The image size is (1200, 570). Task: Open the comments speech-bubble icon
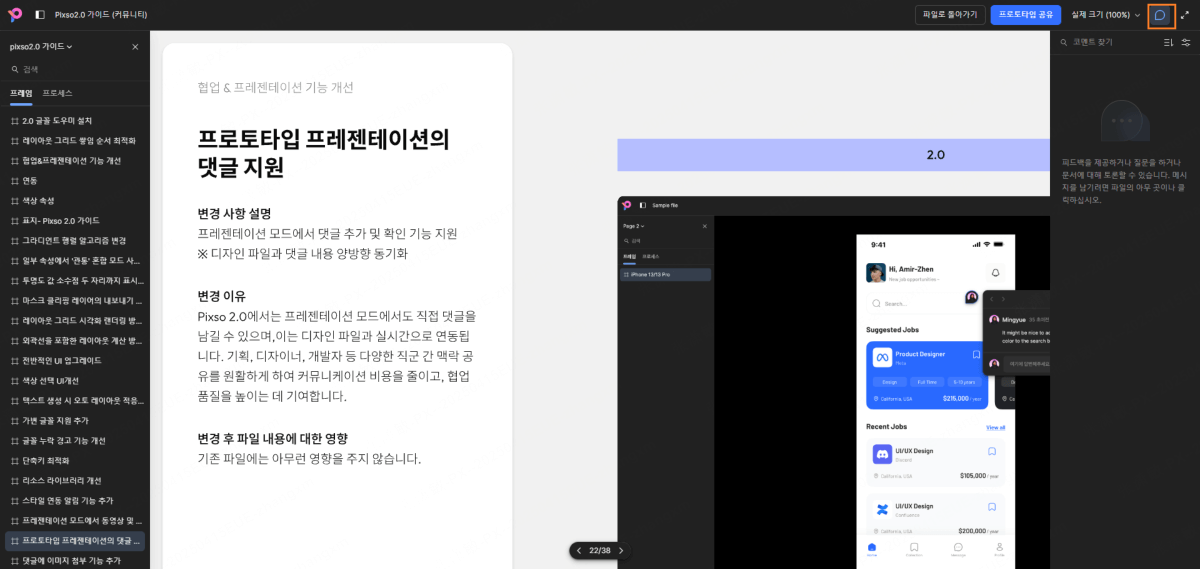pyautogui.click(x=1160, y=15)
